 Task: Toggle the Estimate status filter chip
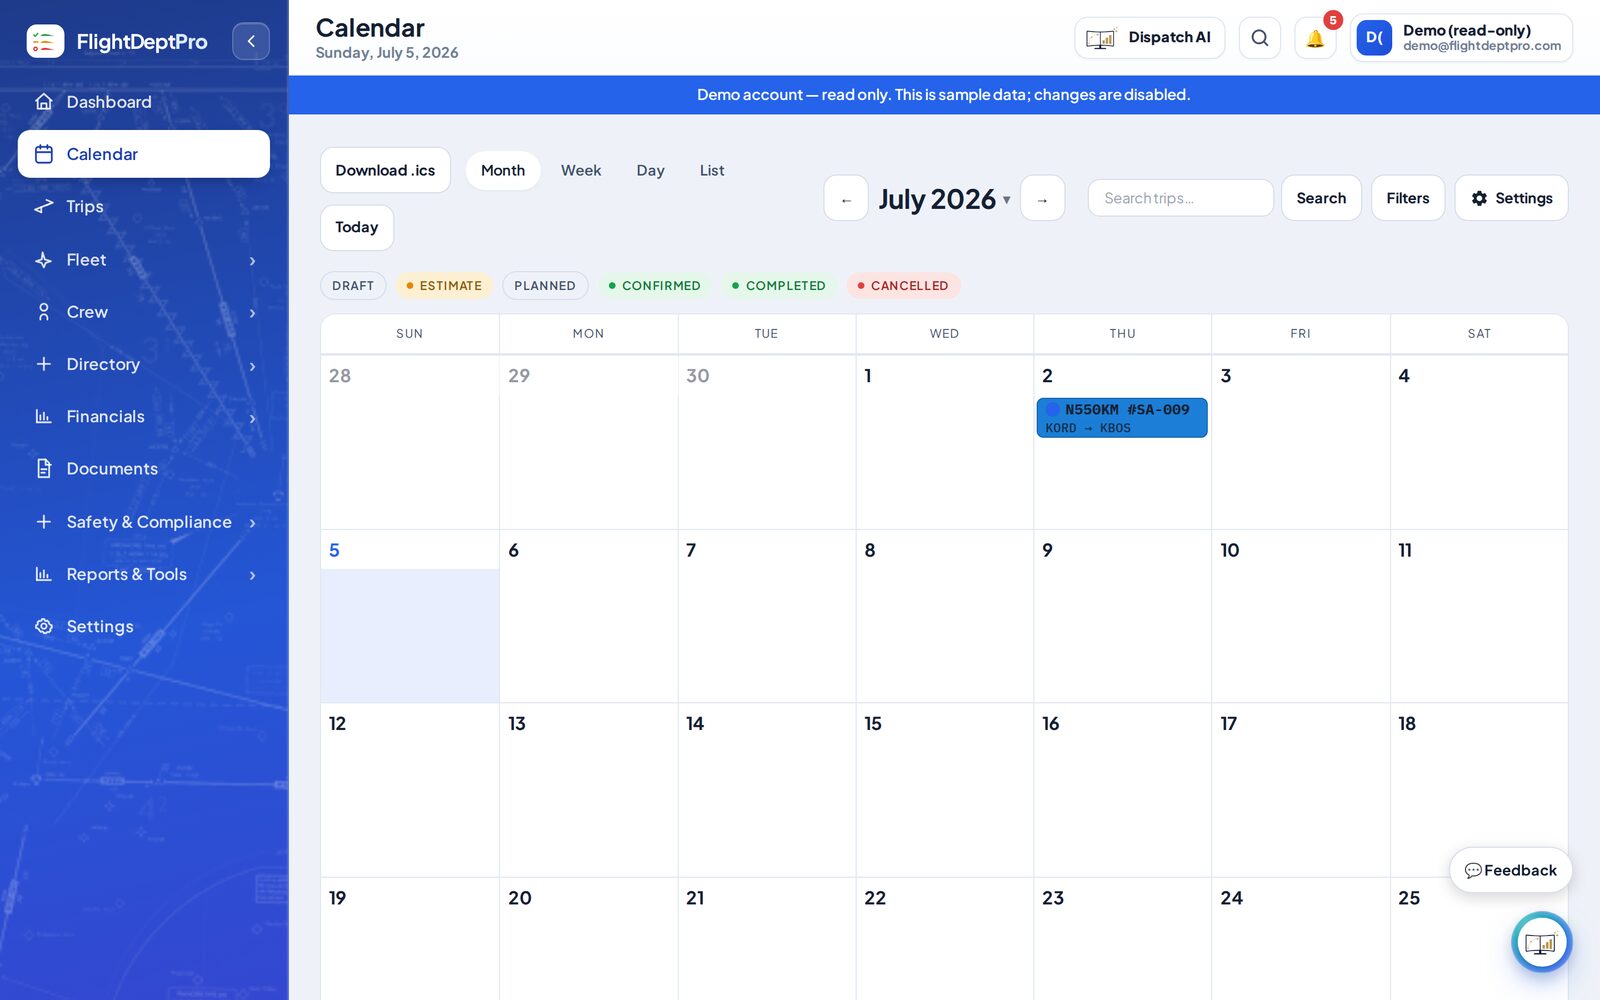[444, 286]
